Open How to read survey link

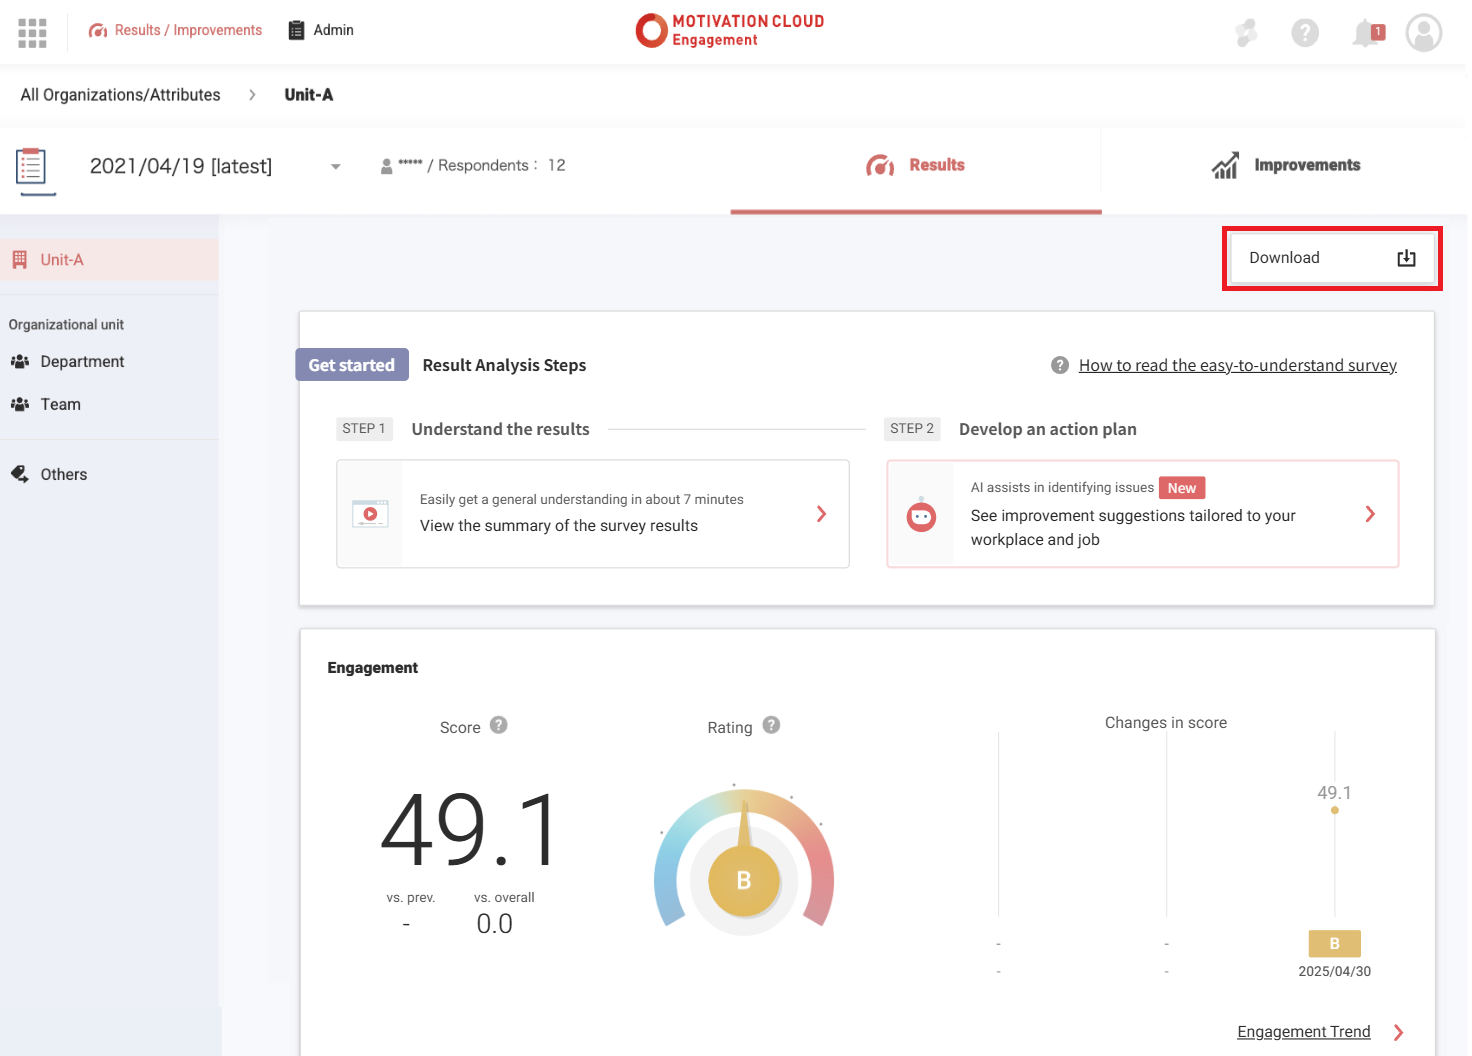coord(1237,366)
